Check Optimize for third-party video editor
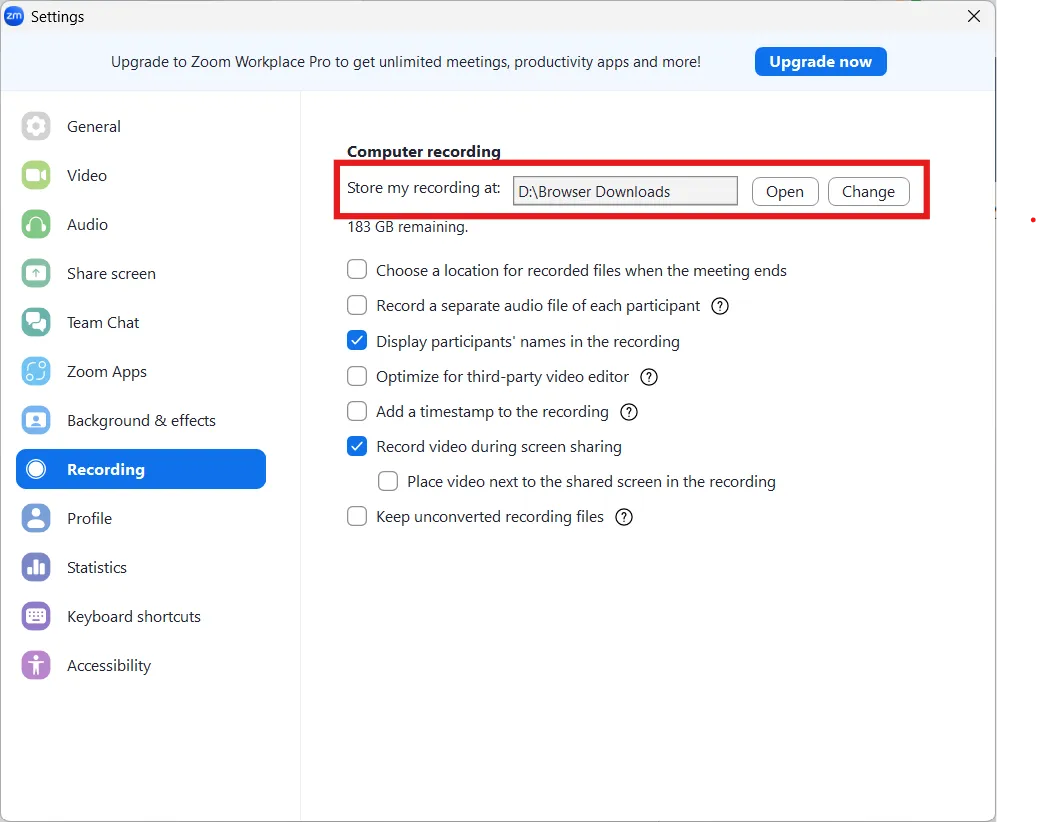The height and width of the screenshot is (822, 1037). (357, 376)
